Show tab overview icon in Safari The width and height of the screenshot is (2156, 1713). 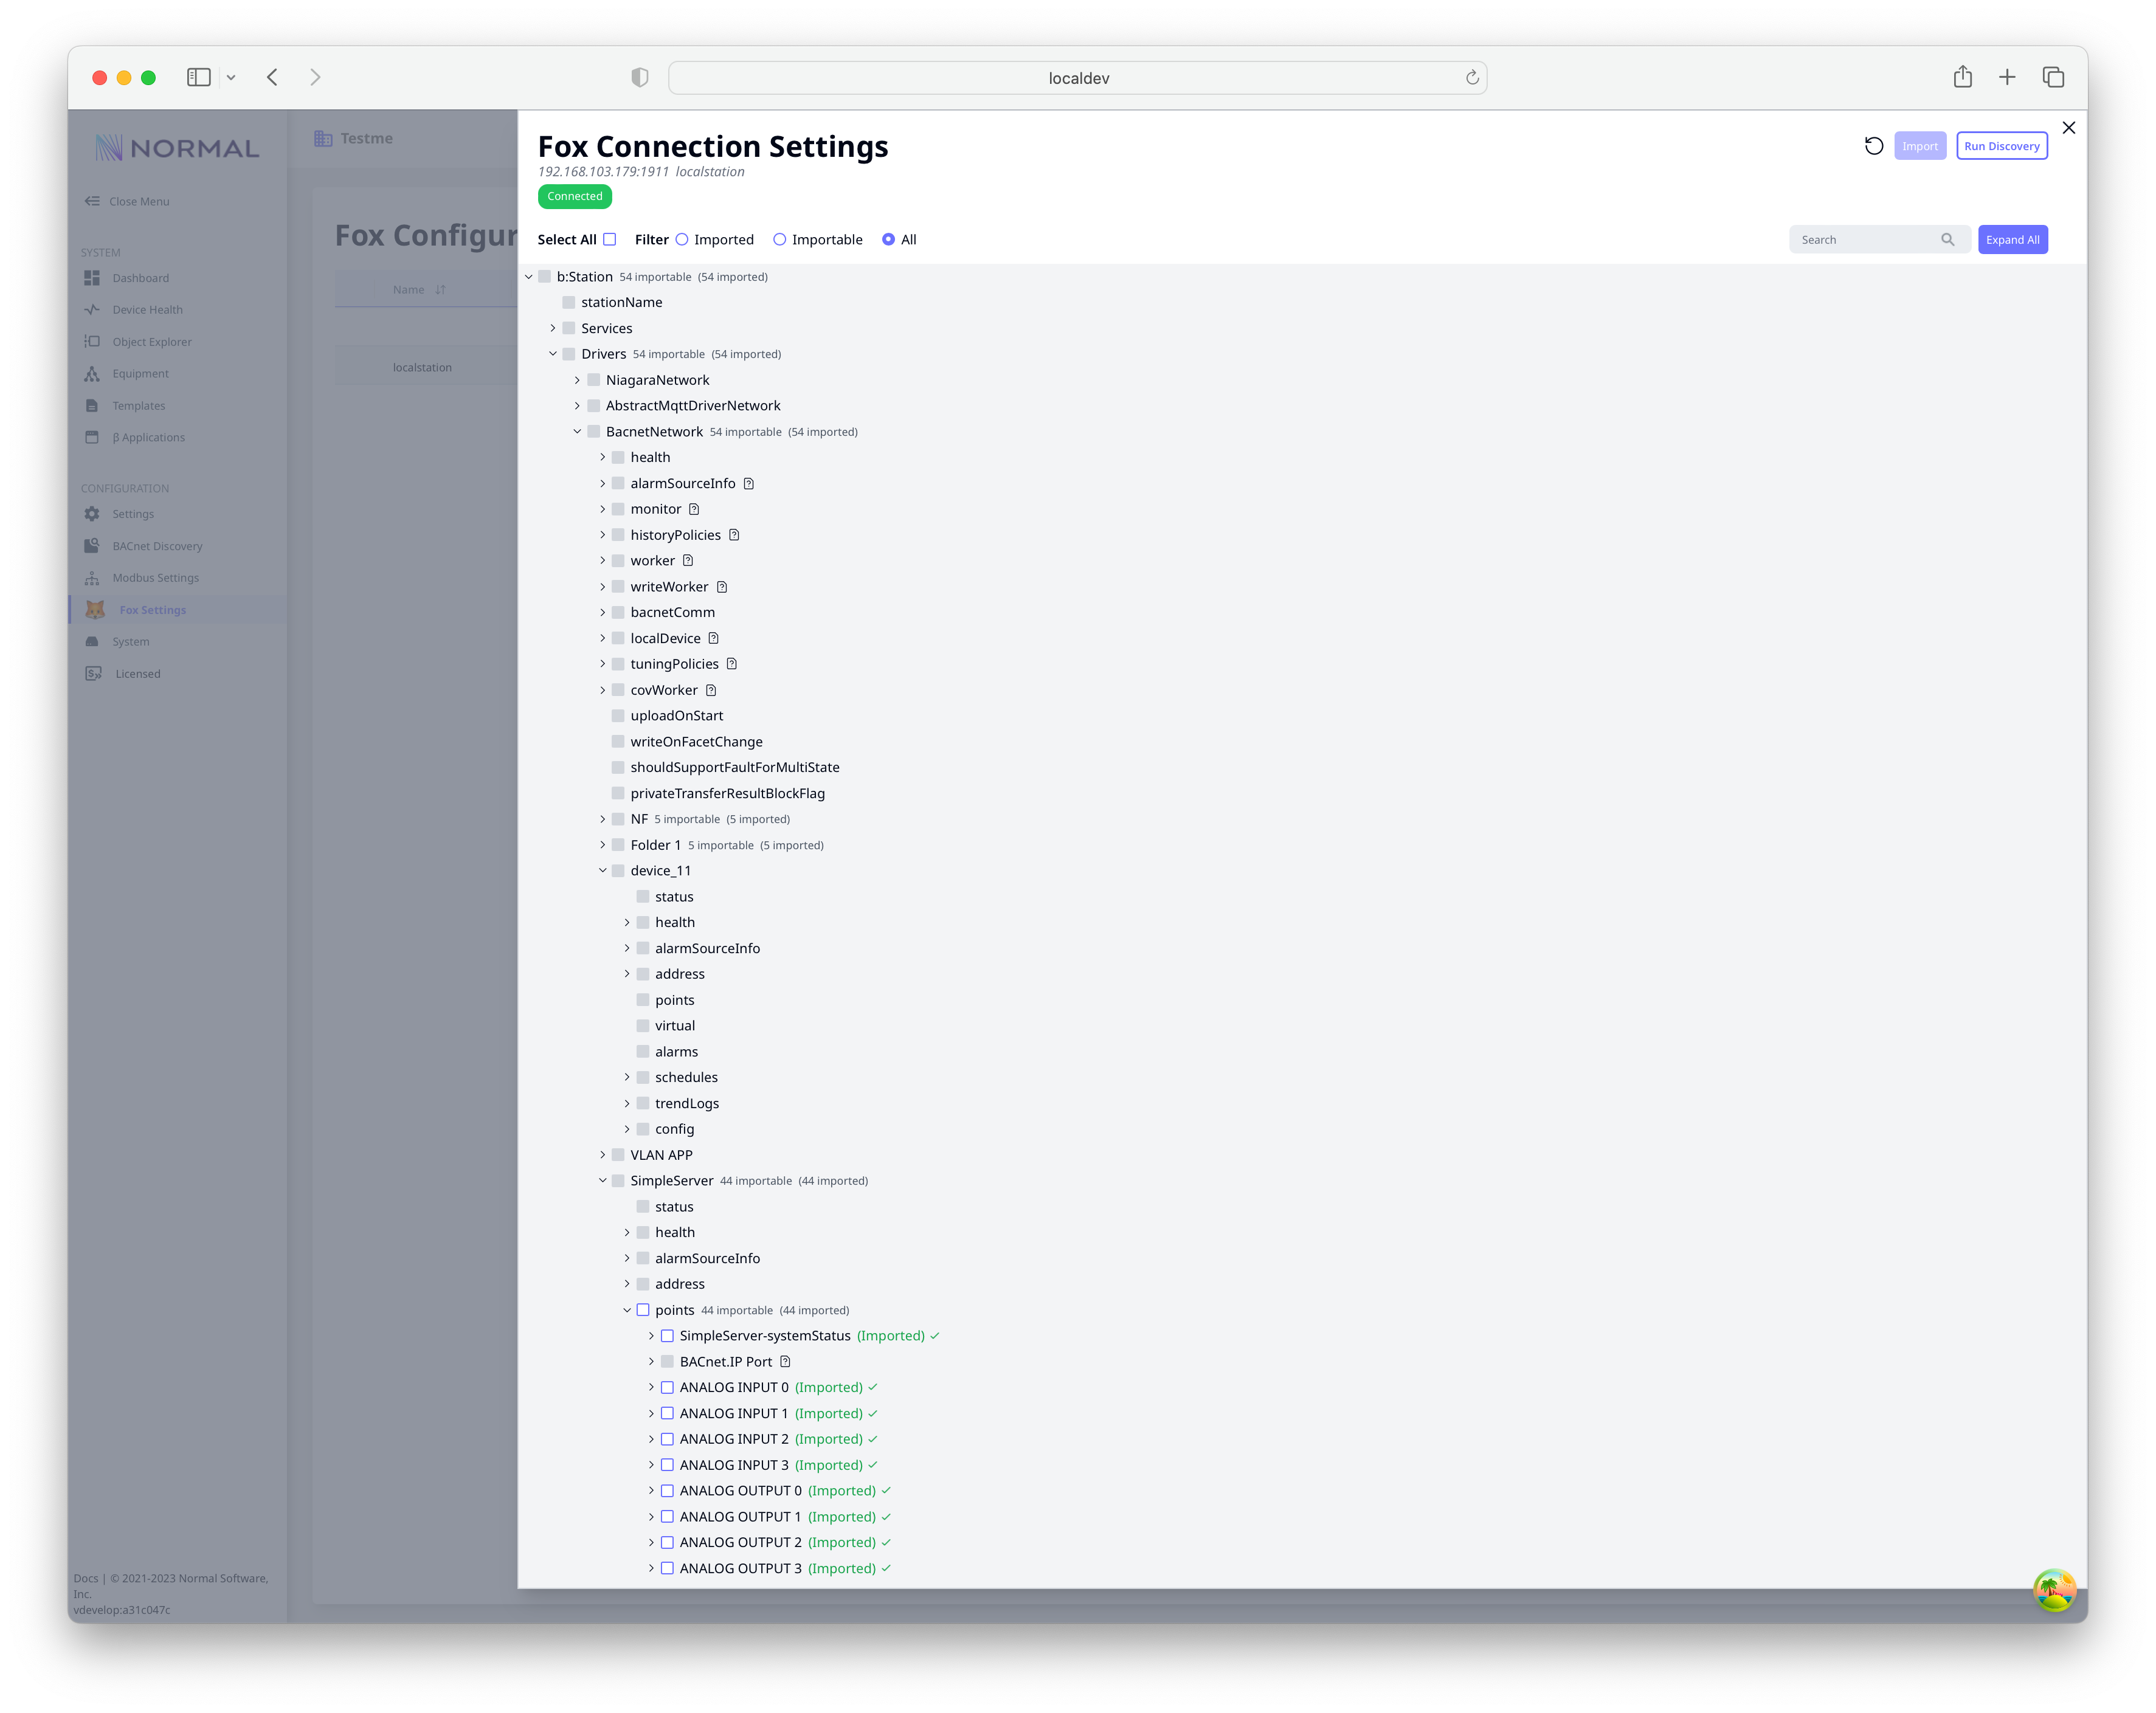pyautogui.click(x=2053, y=77)
